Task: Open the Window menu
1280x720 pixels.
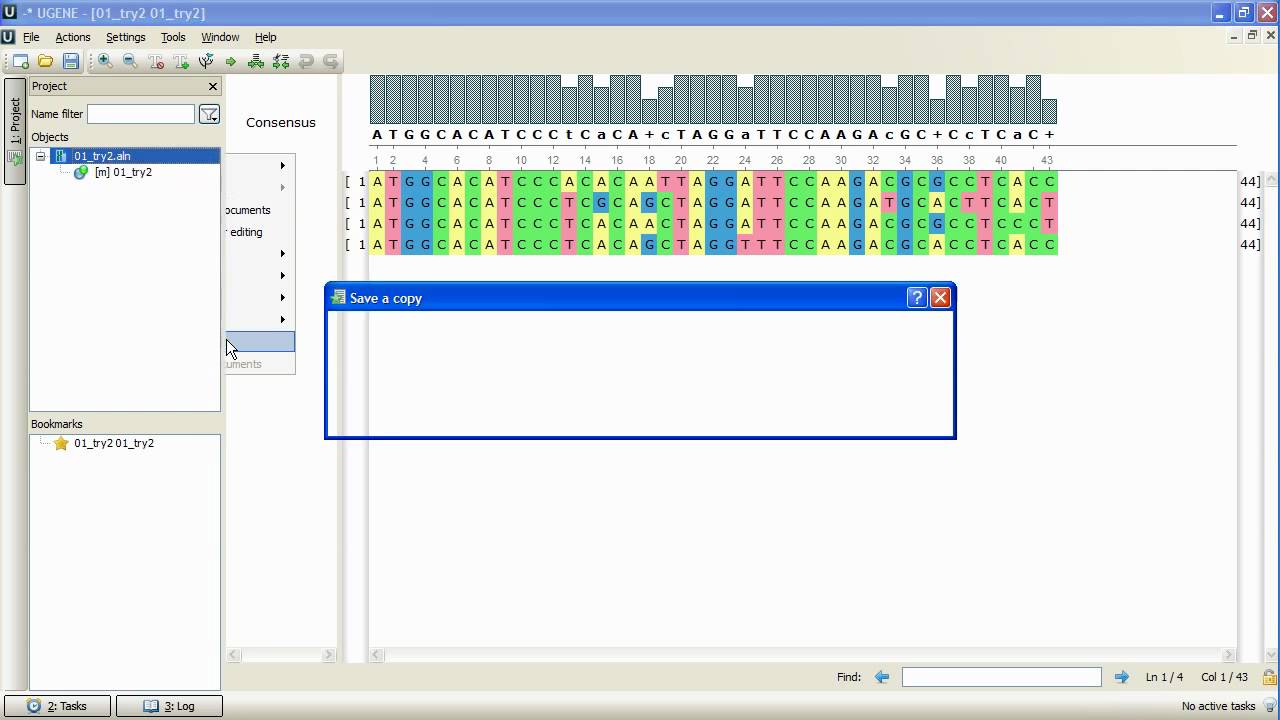Action: (x=220, y=37)
